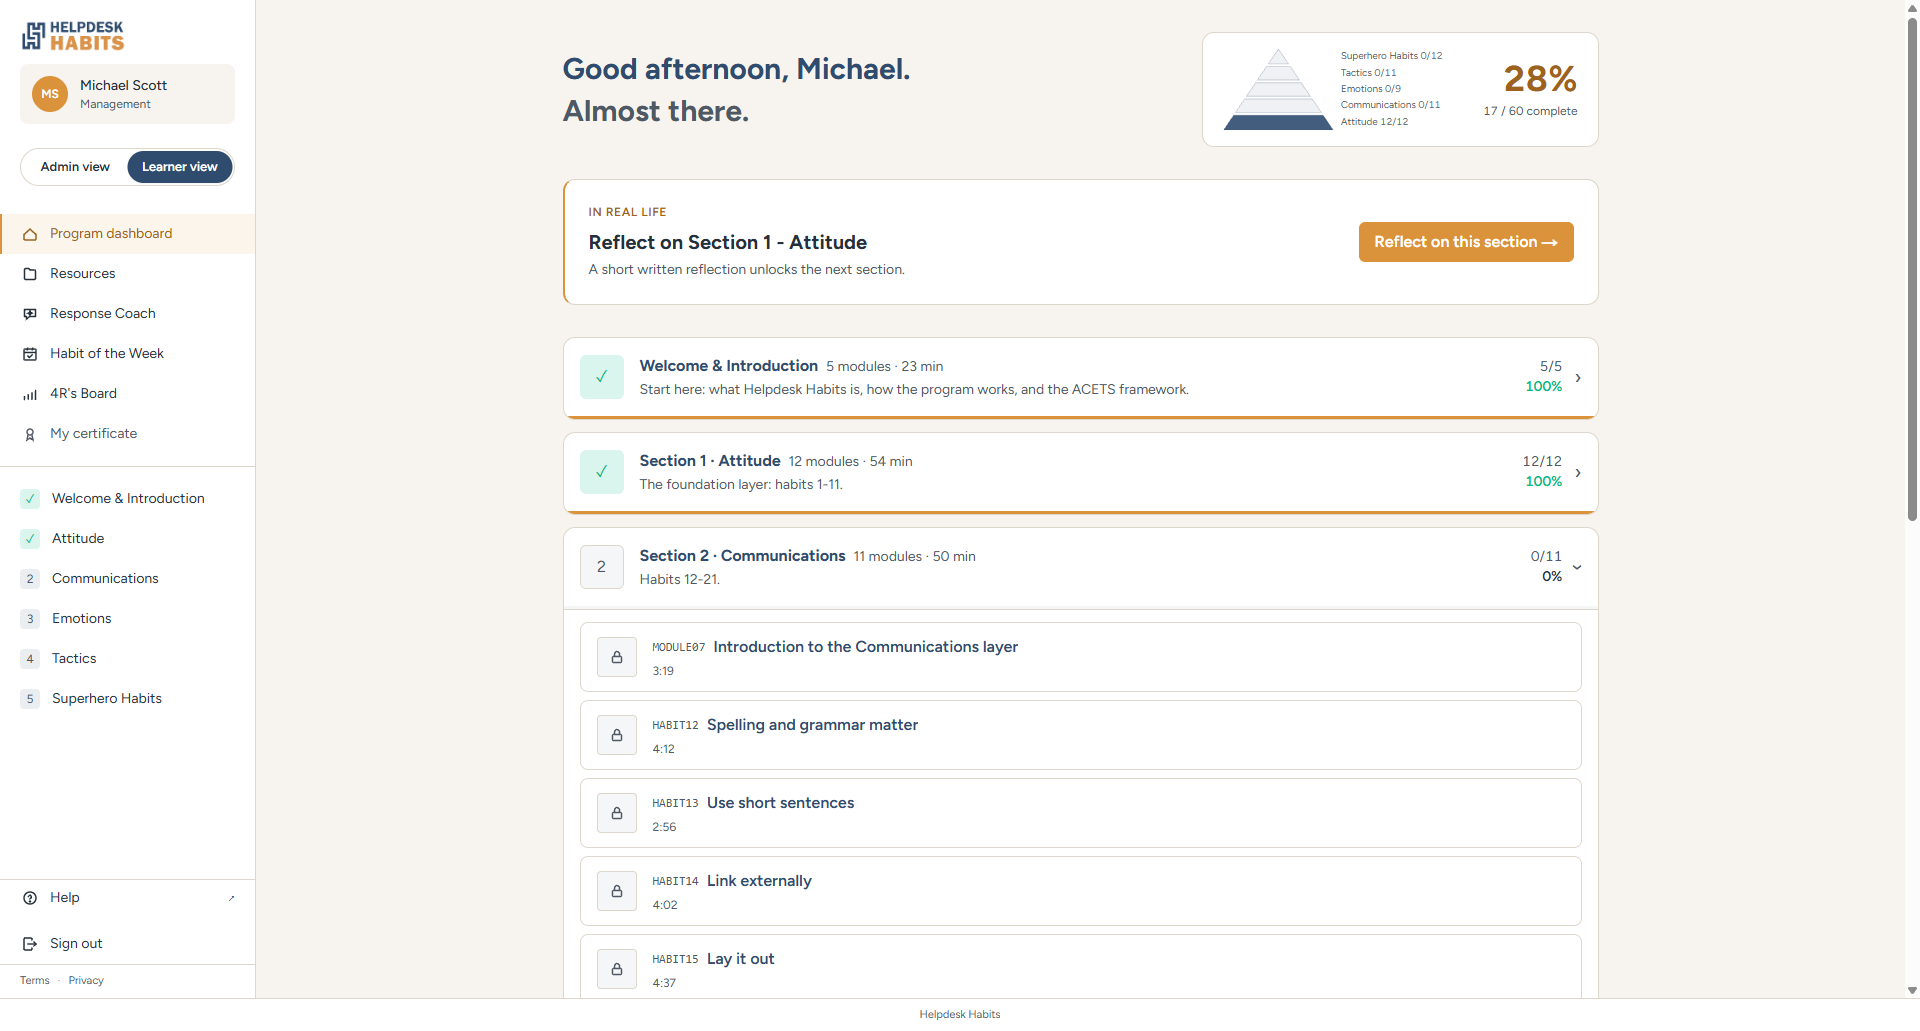
Task: Click the page vertical scrollbar
Action: (1912, 270)
